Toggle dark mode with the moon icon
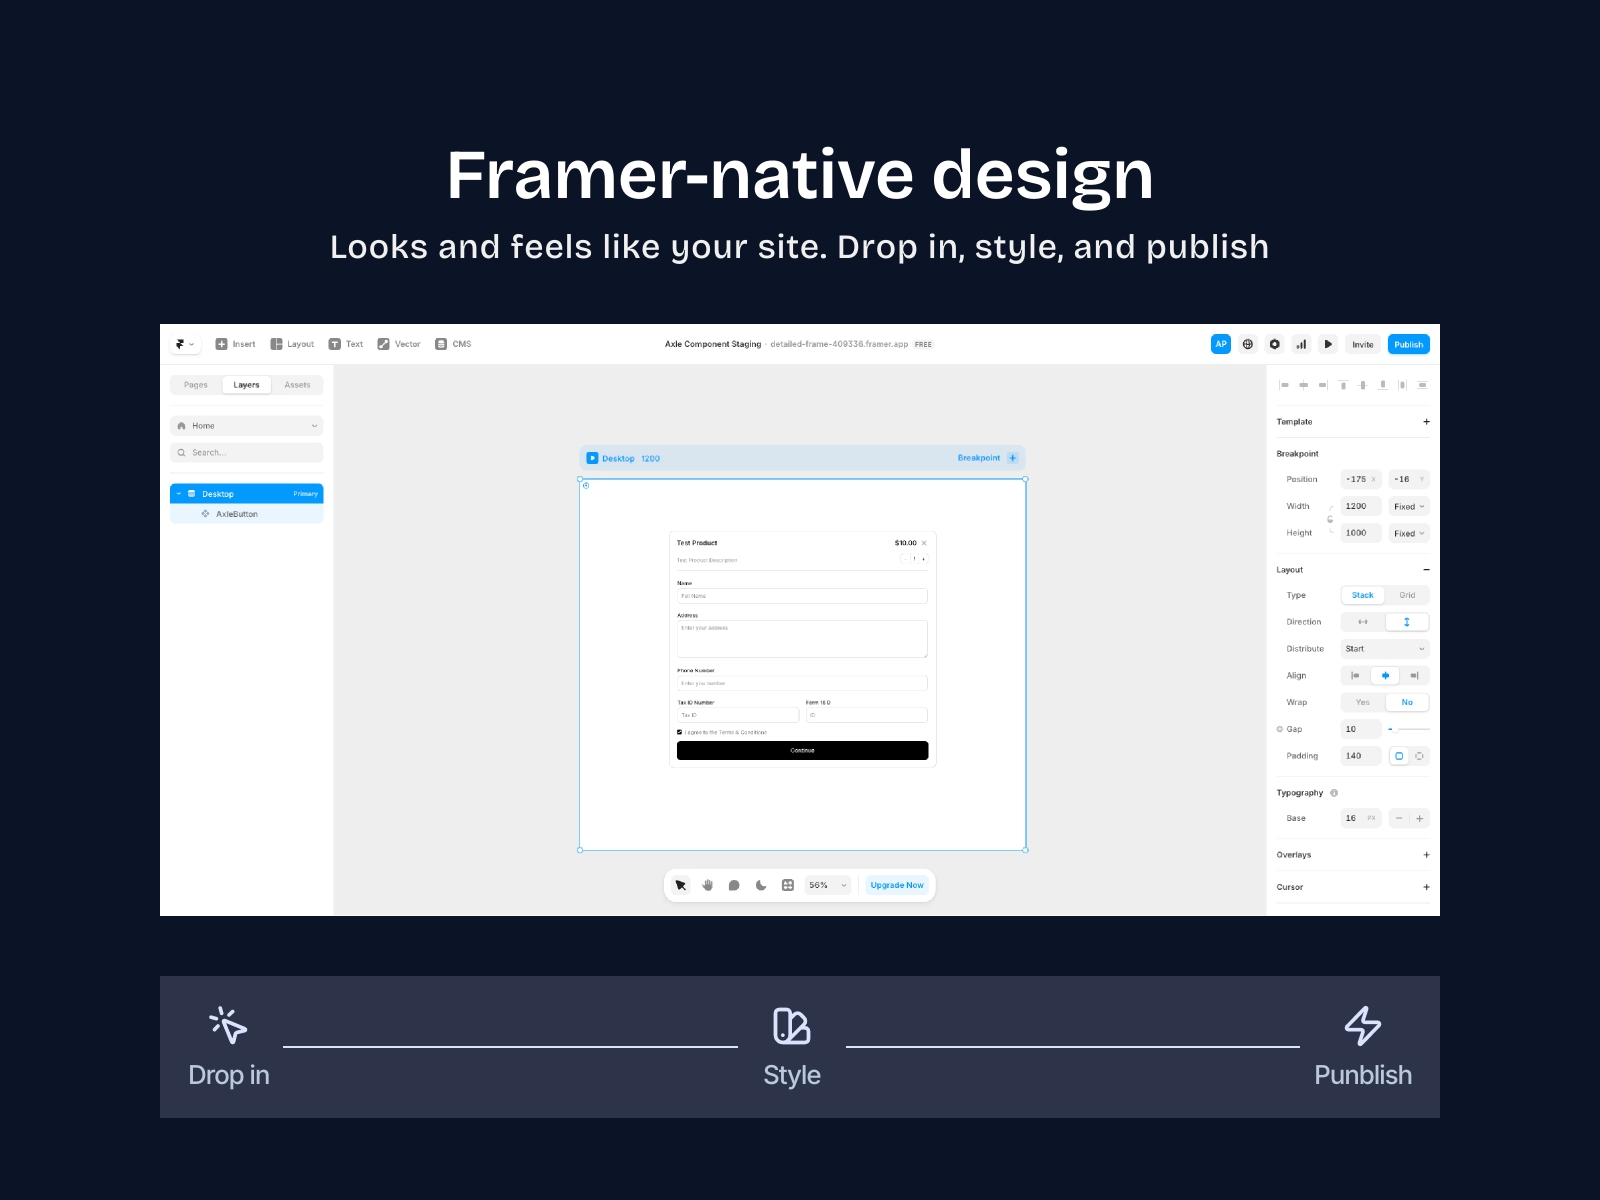This screenshot has height=1200, width=1600. [x=760, y=885]
